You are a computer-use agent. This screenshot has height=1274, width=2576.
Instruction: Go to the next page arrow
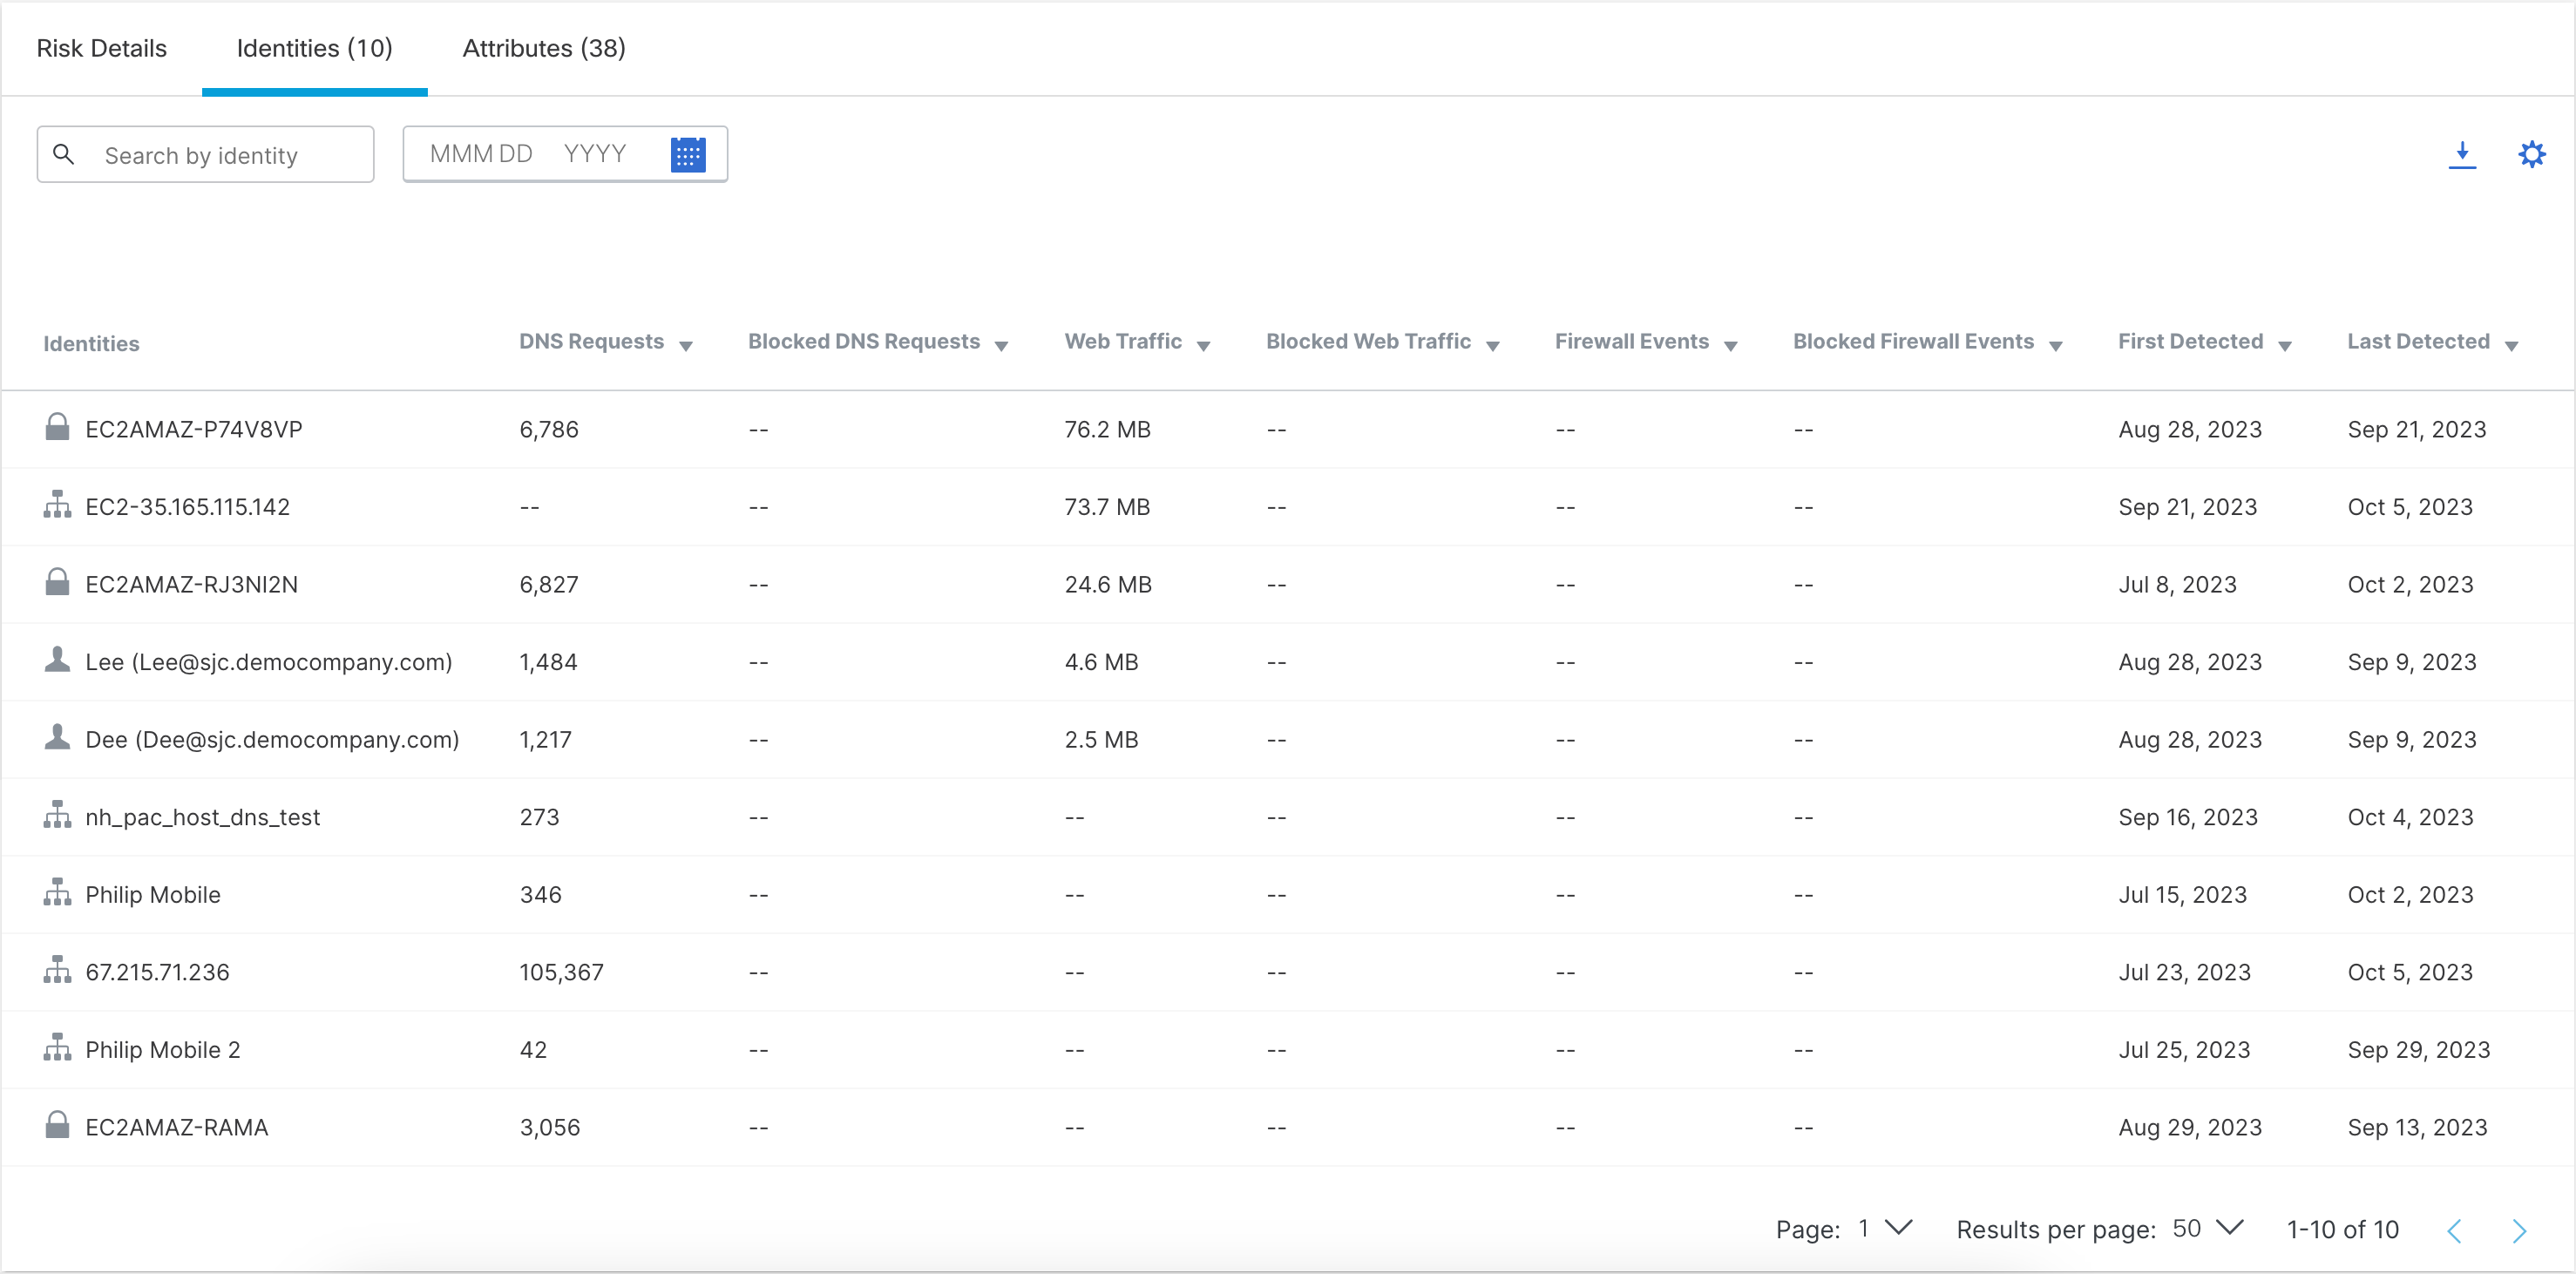[2519, 1230]
